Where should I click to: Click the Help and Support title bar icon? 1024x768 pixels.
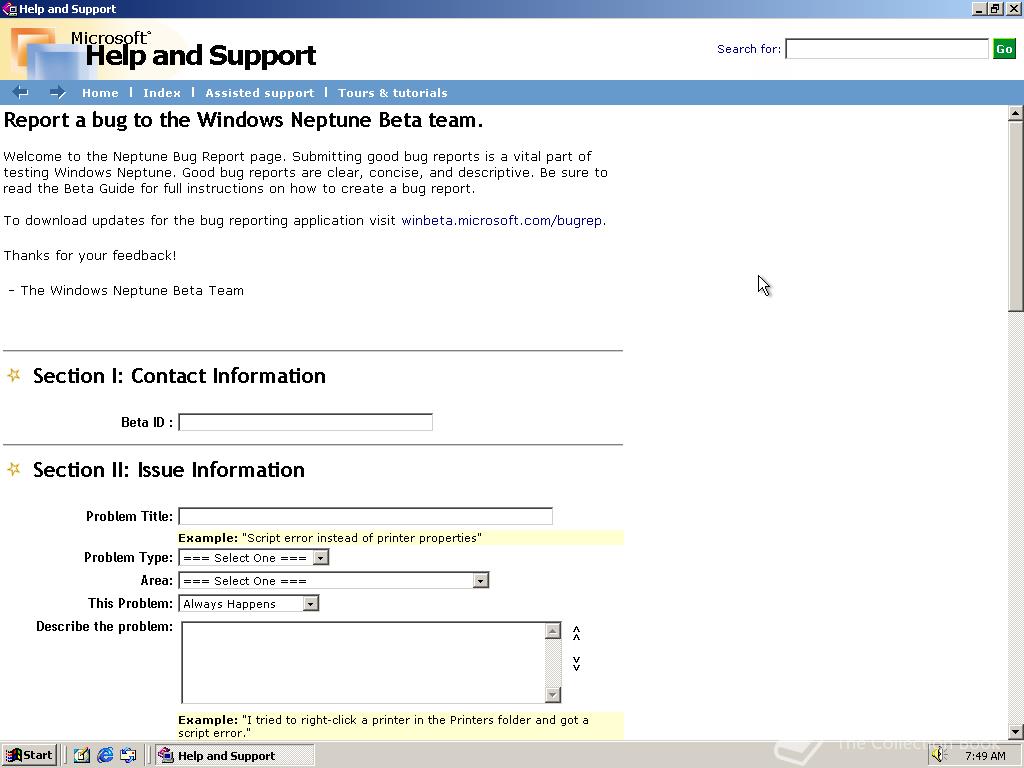pyautogui.click(x=9, y=9)
